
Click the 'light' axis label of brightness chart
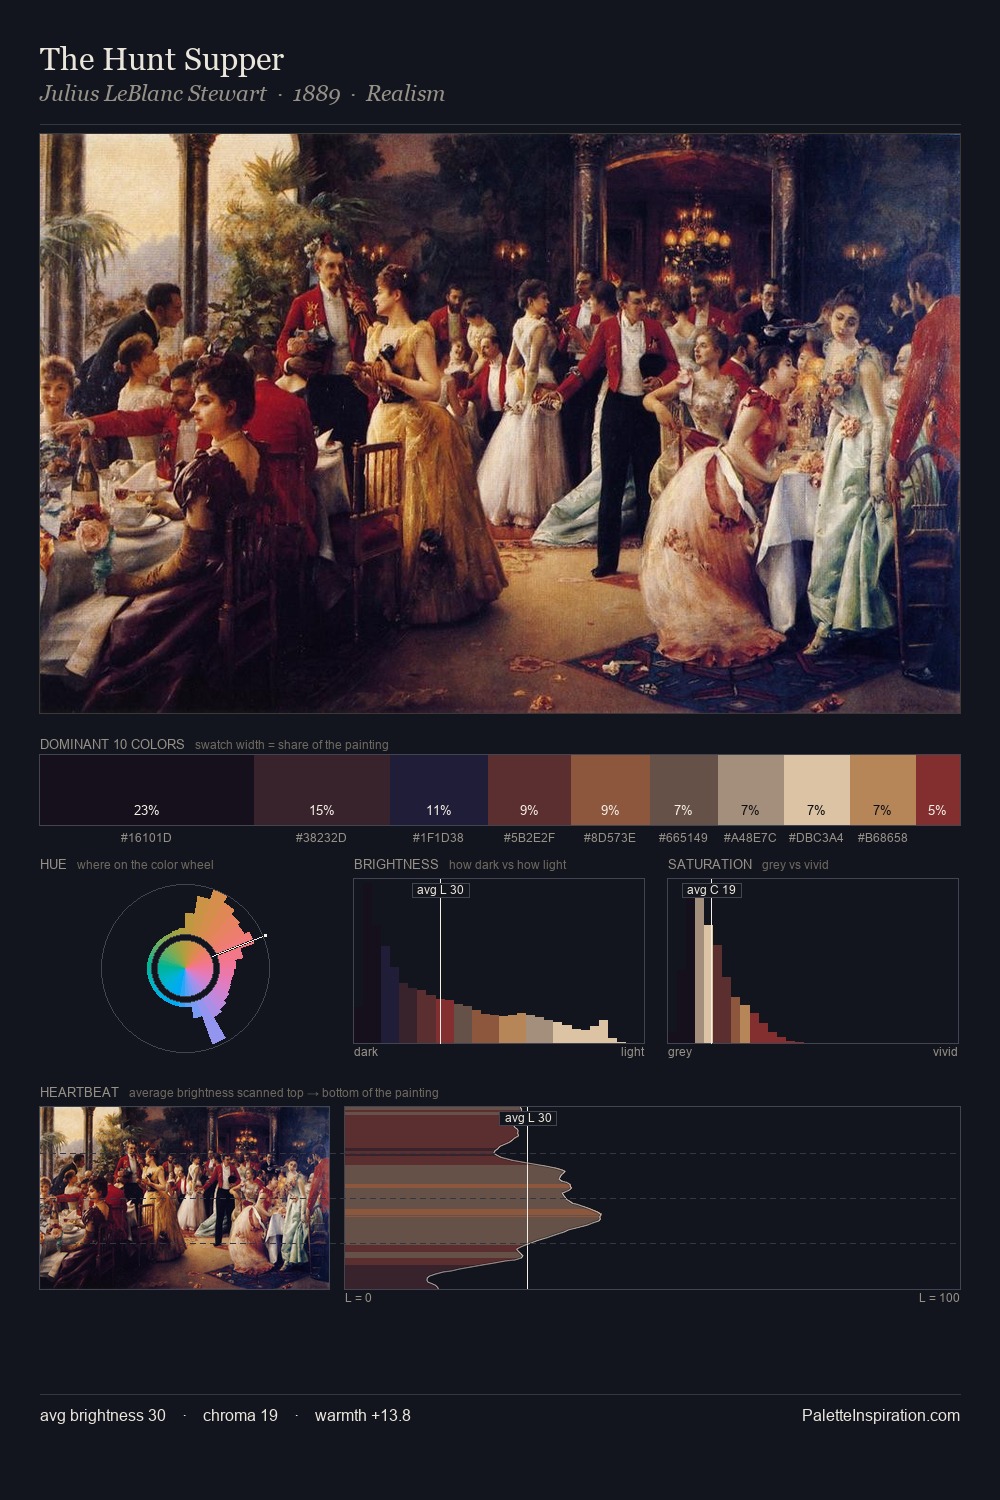point(633,1052)
